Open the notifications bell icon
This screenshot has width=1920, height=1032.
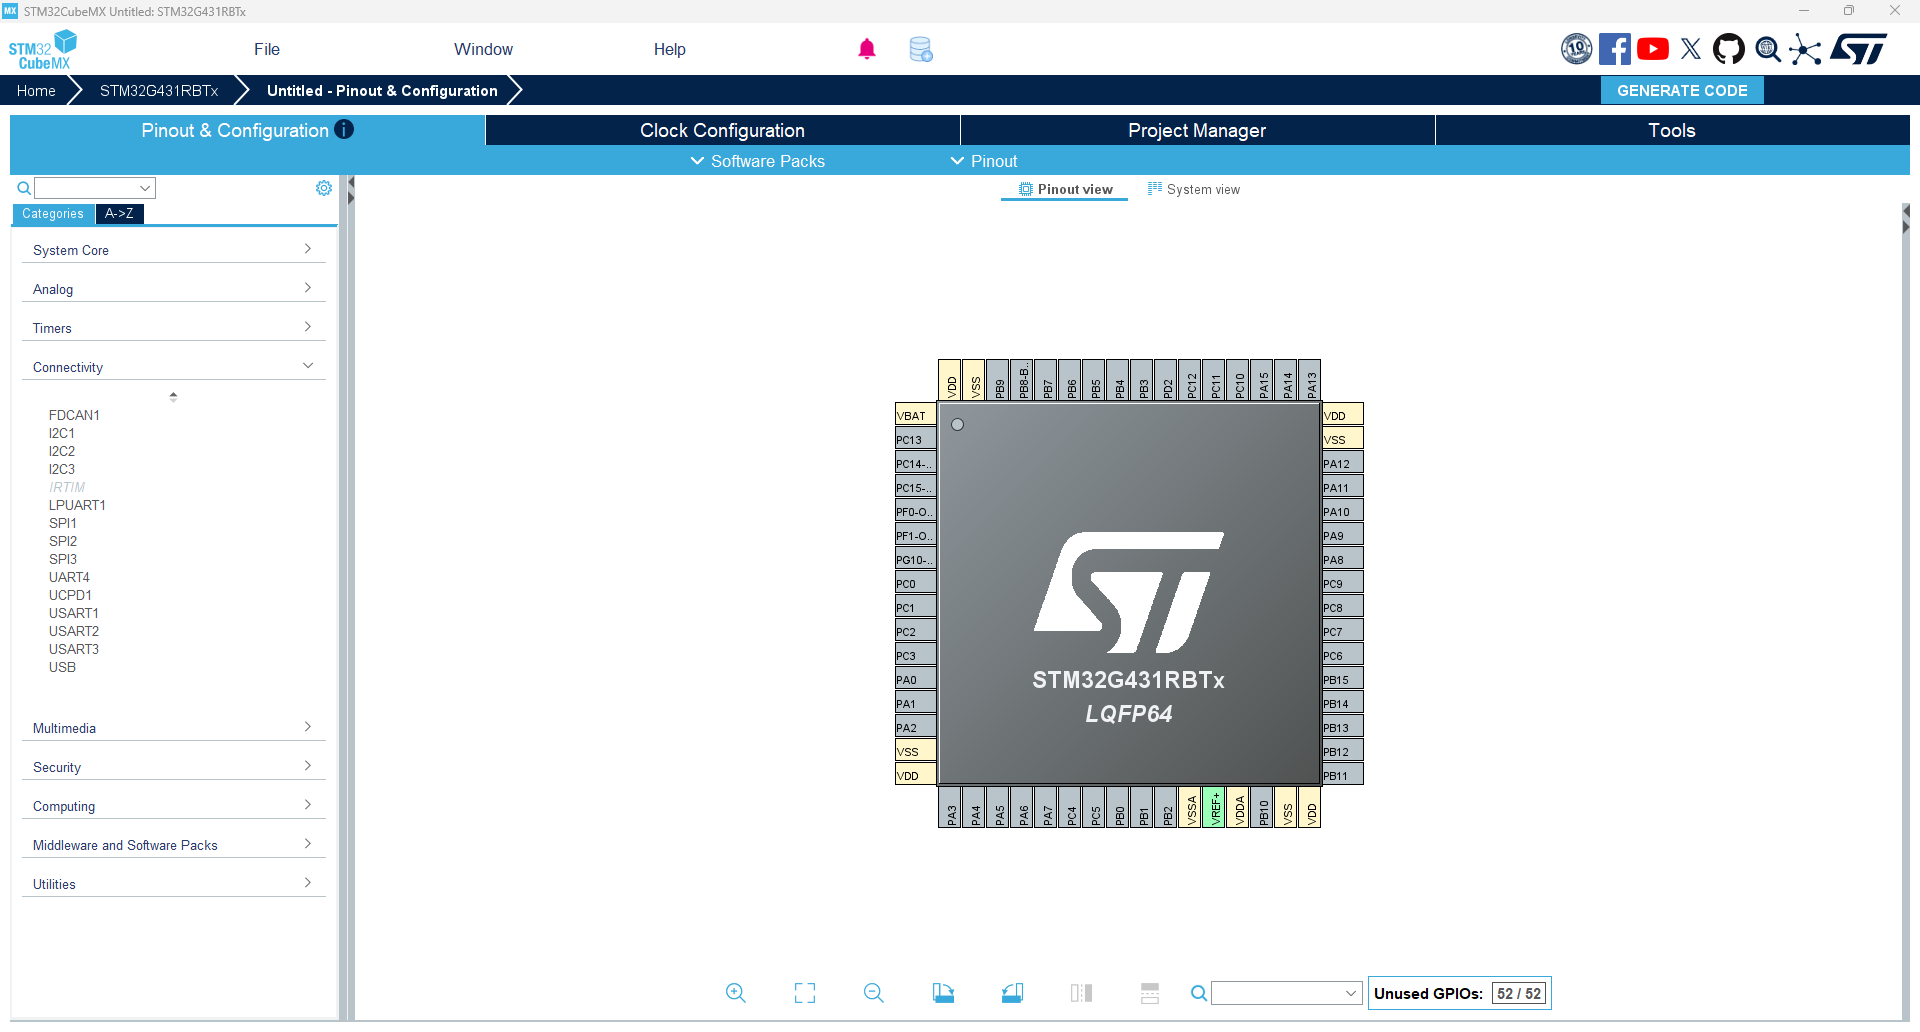[867, 49]
